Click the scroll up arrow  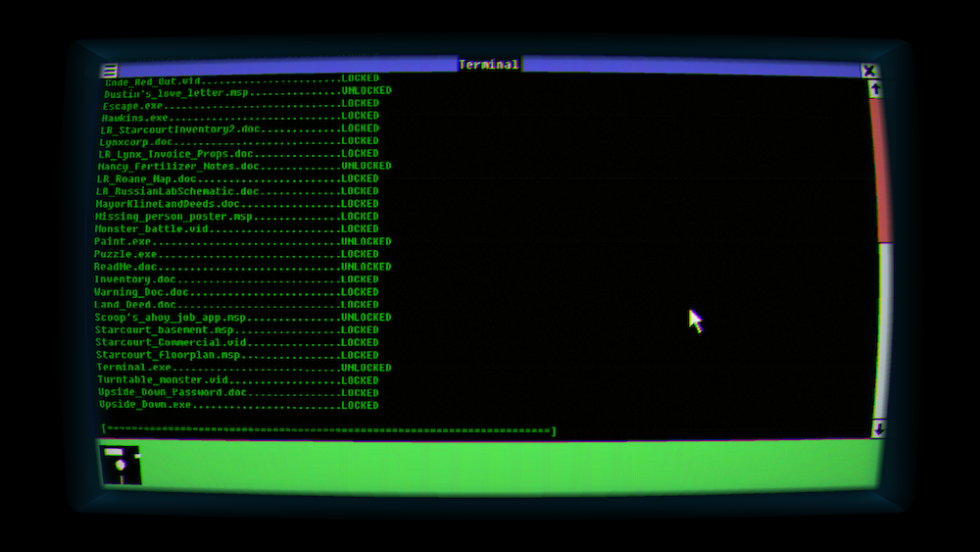(x=876, y=89)
